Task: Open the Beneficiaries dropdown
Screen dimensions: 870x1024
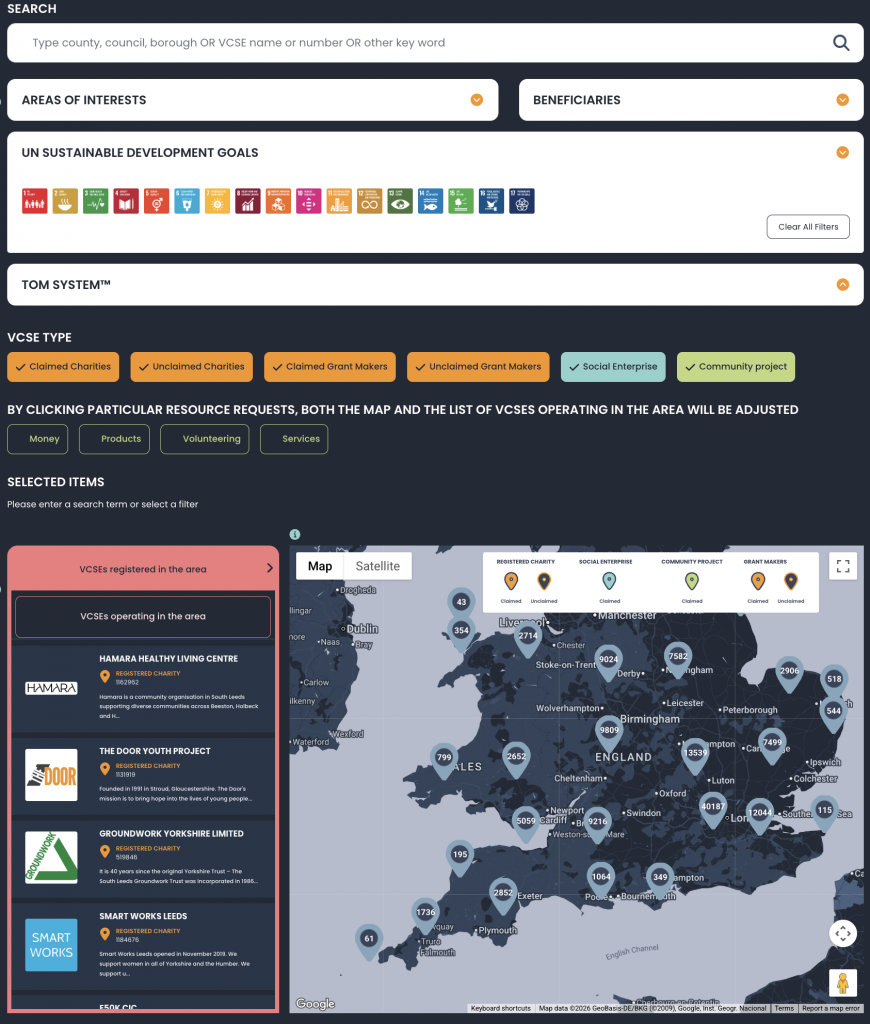Action: (x=842, y=100)
